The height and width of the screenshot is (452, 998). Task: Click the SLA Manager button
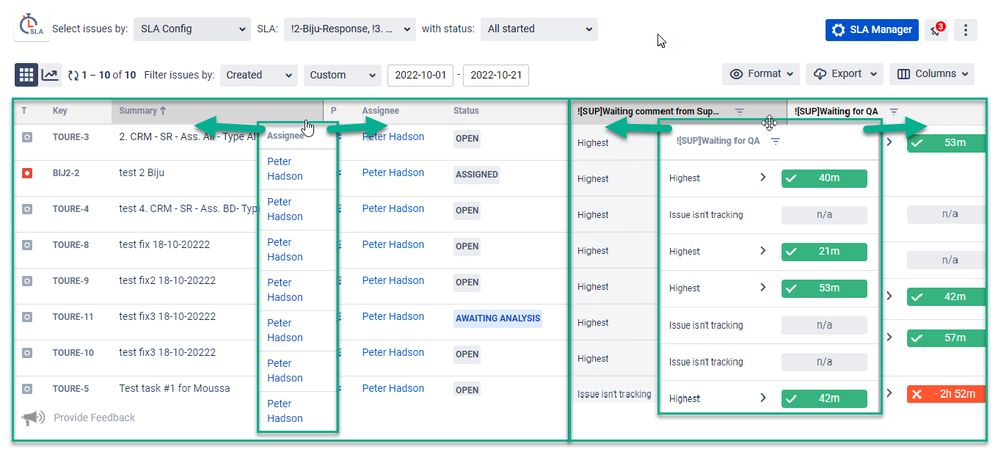coord(872,29)
